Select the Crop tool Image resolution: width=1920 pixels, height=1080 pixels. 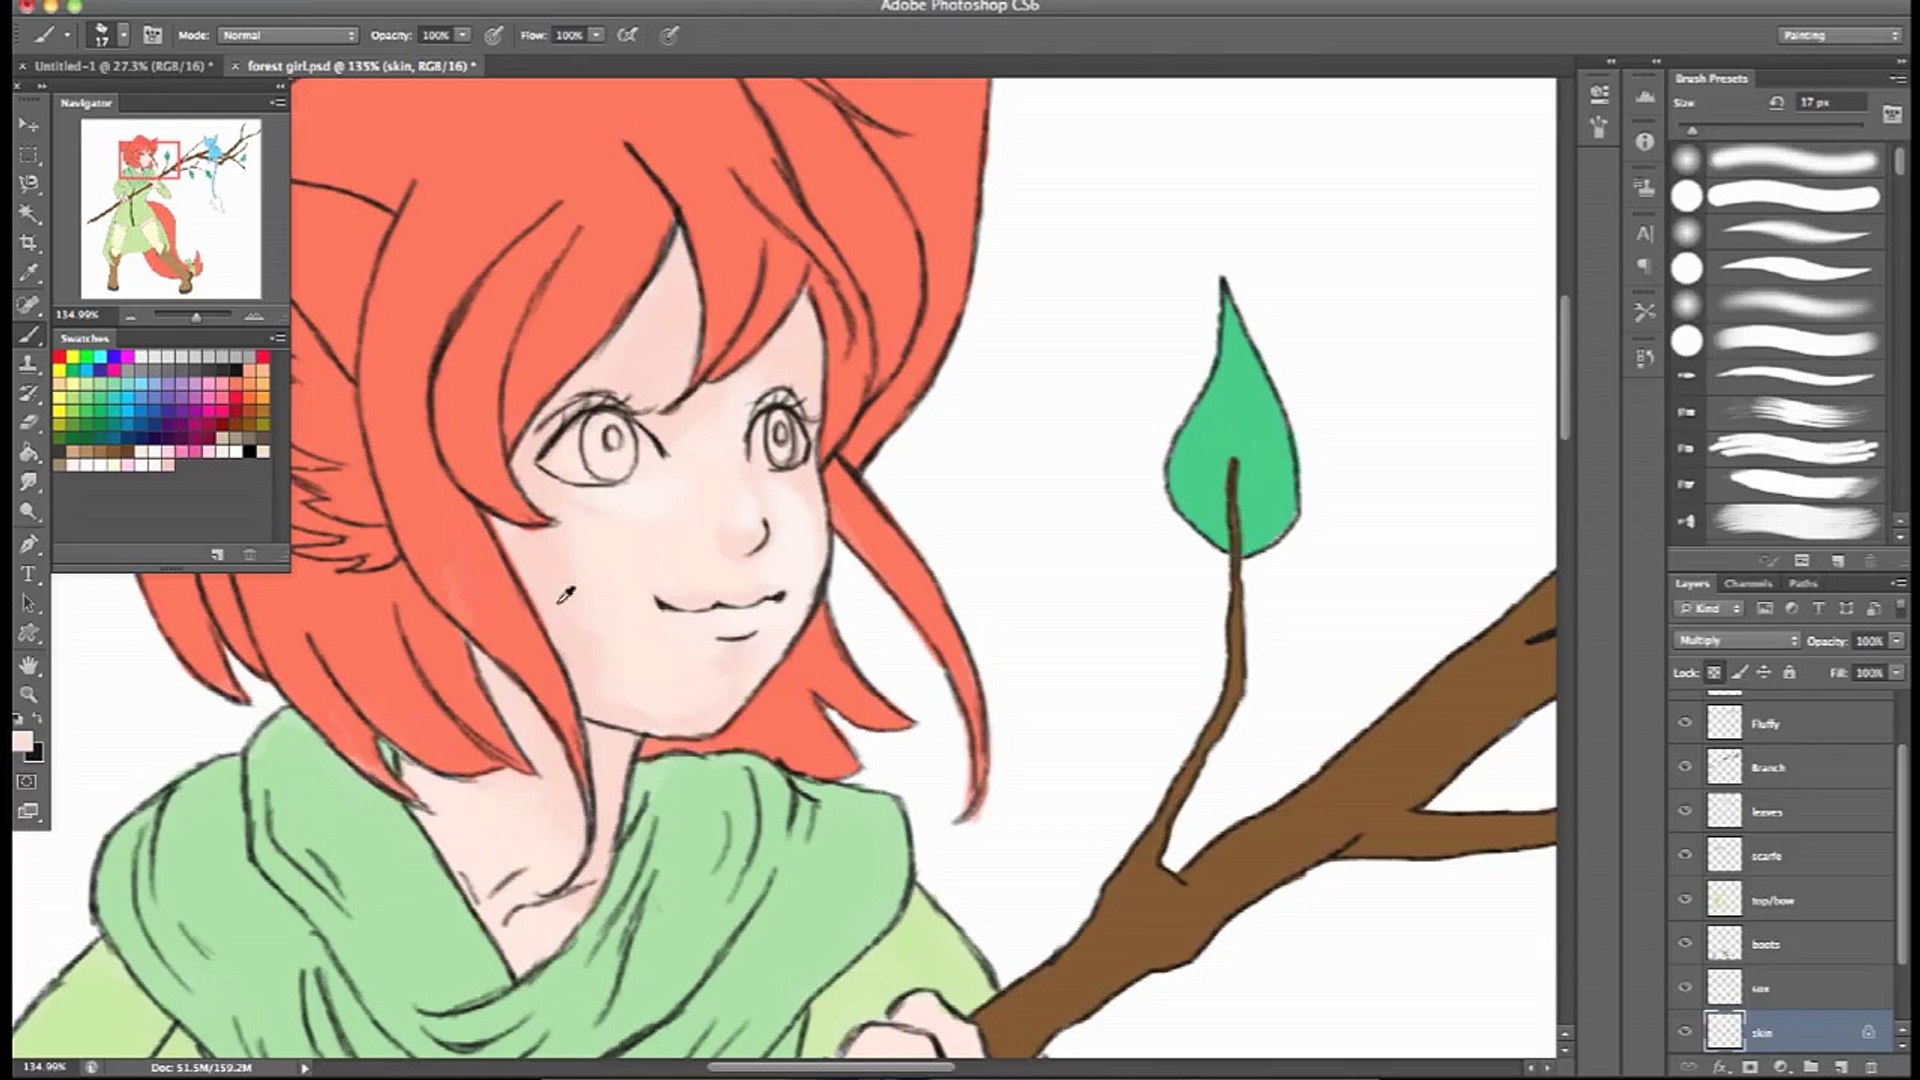coord(28,243)
